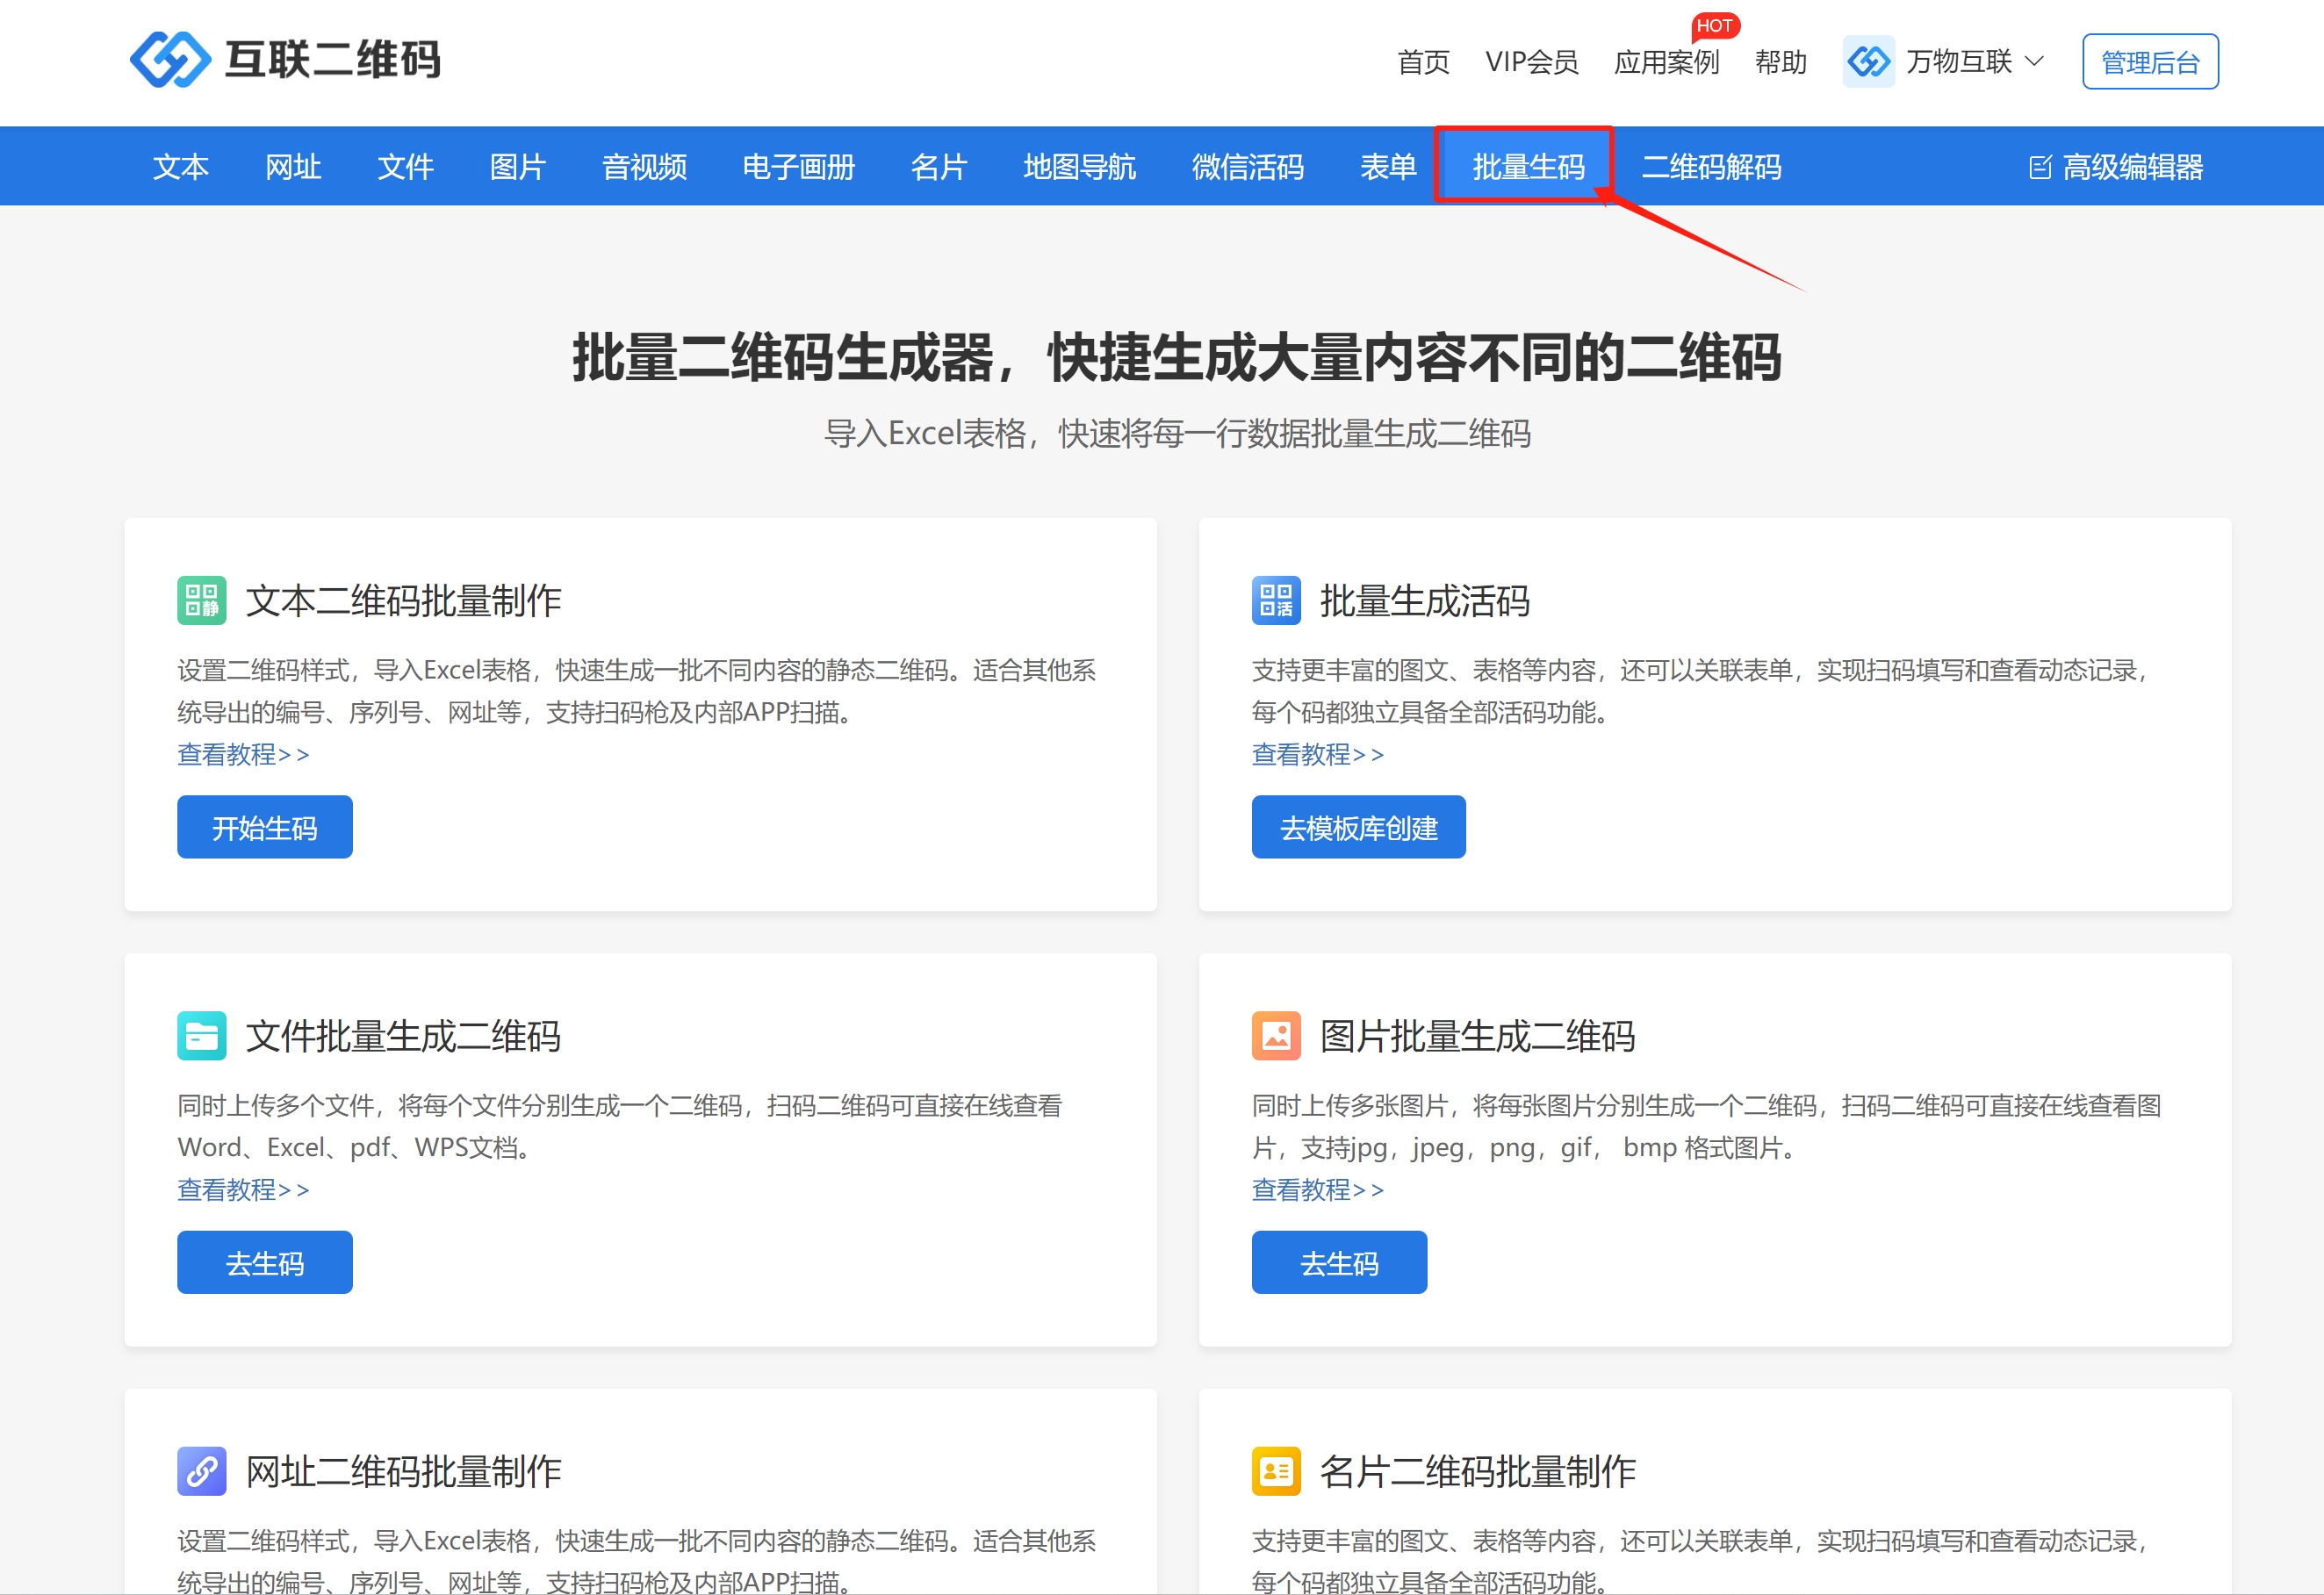Click the subtitle 导入Excel表格 line
Screen dimensions: 2324x1595
click(x=1177, y=433)
